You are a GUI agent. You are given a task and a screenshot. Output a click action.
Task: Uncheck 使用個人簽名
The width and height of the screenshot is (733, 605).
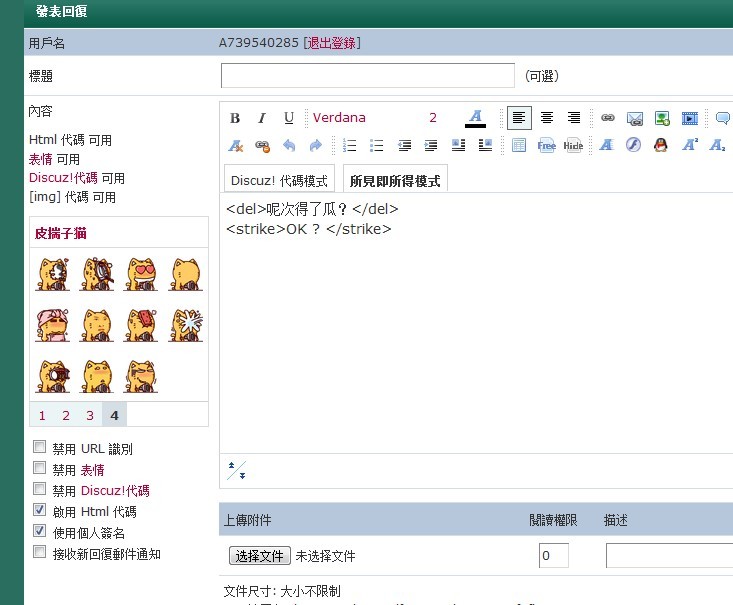coord(40,531)
